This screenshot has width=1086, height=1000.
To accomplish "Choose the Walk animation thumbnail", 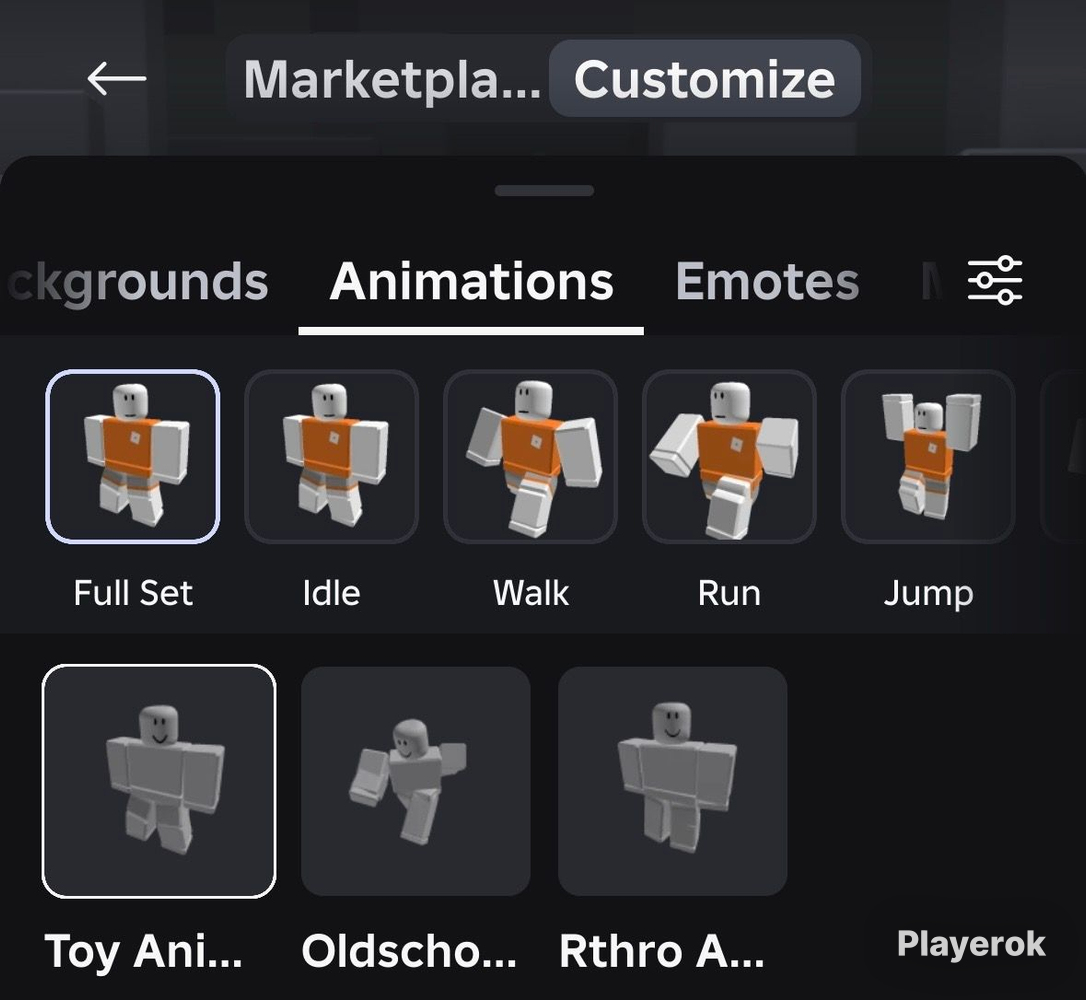I will (531, 456).
